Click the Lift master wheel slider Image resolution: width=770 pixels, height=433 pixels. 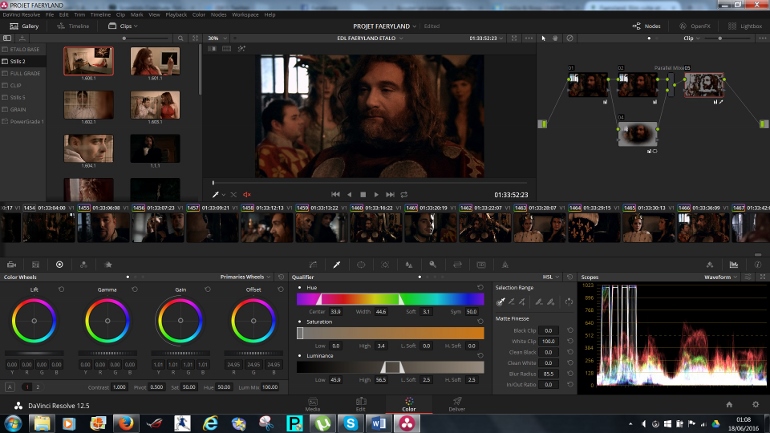[34, 353]
